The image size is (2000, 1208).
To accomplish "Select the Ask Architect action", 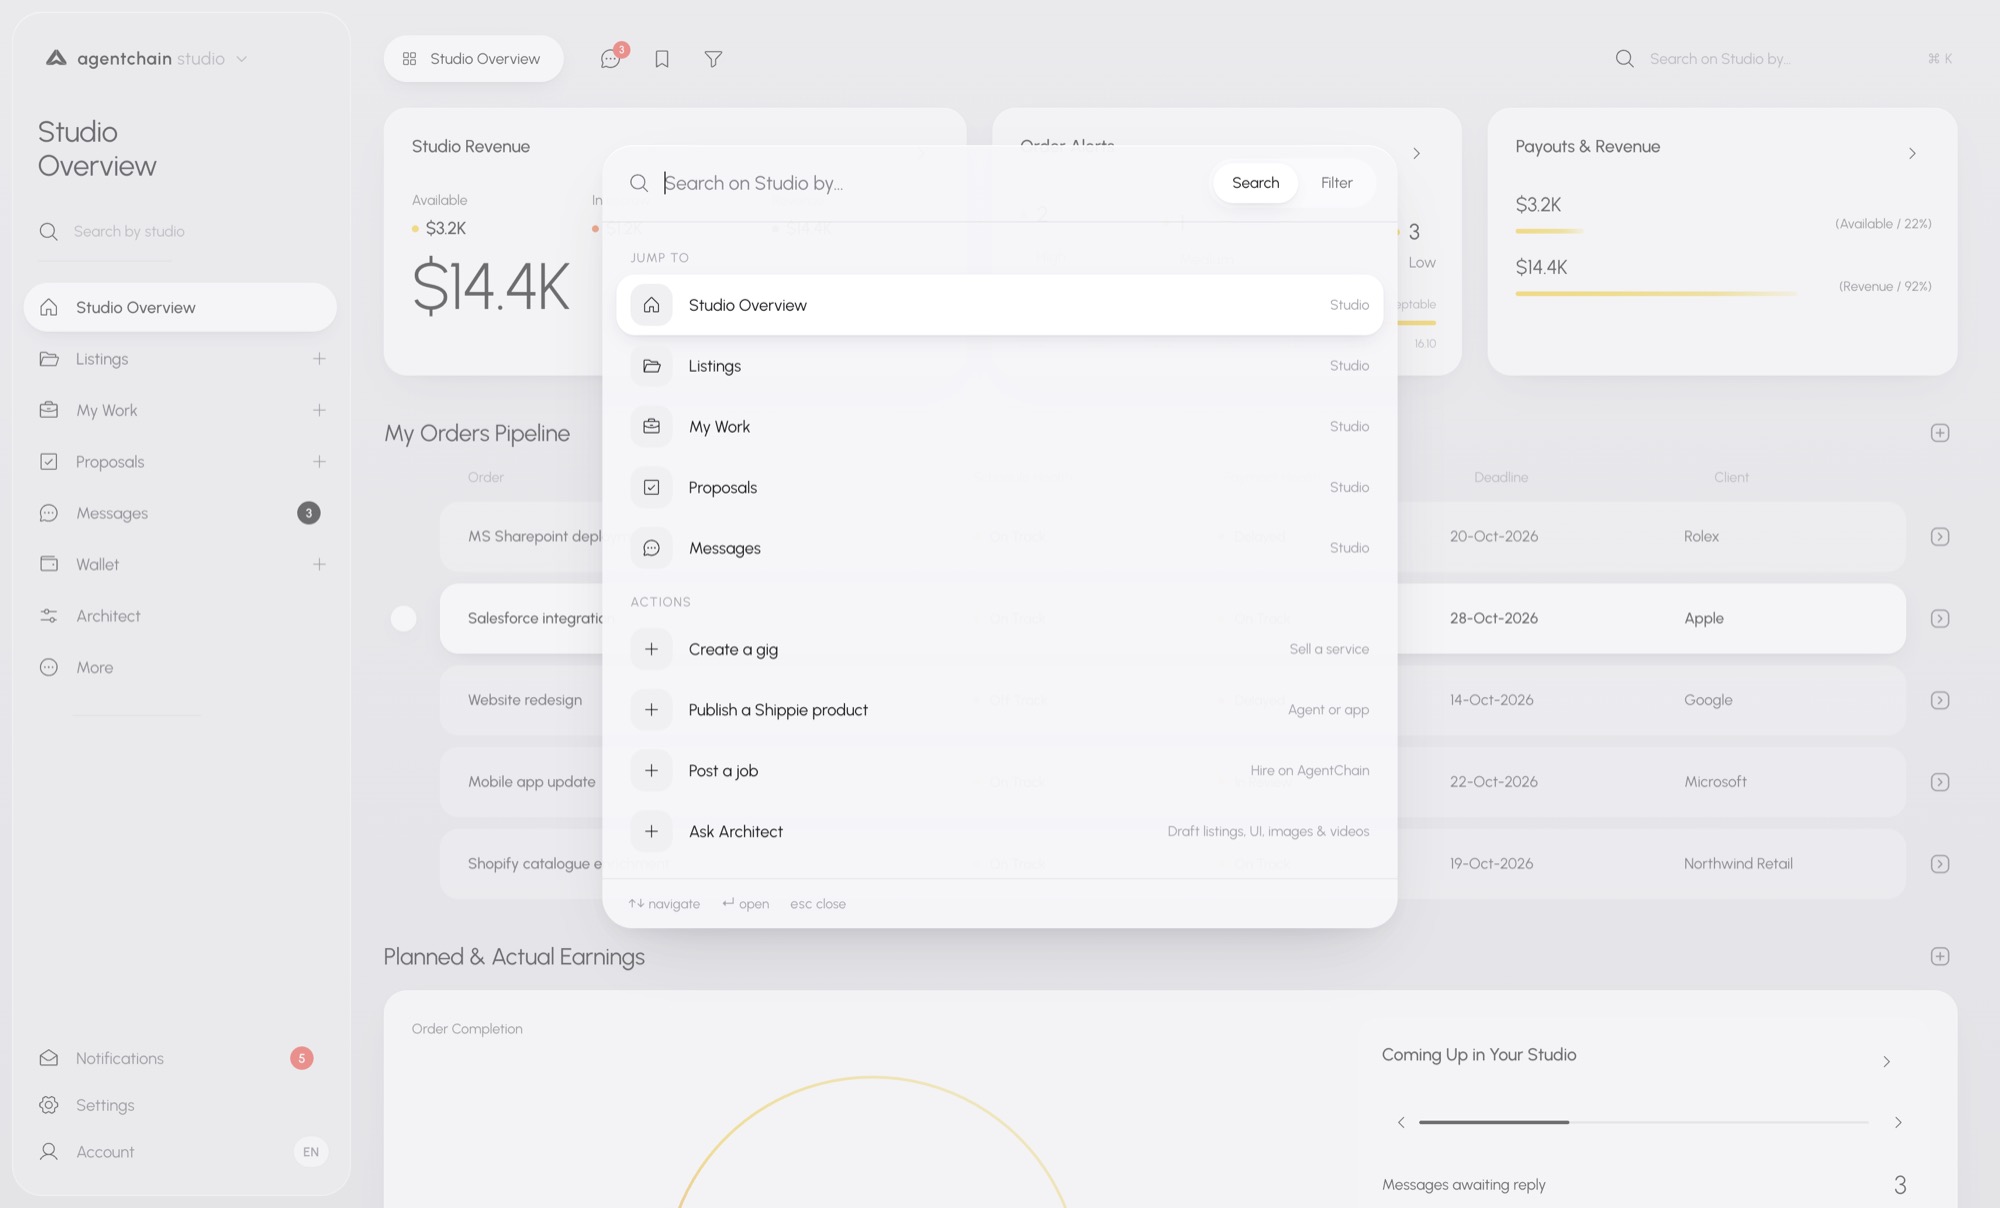I will coord(1000,831).
